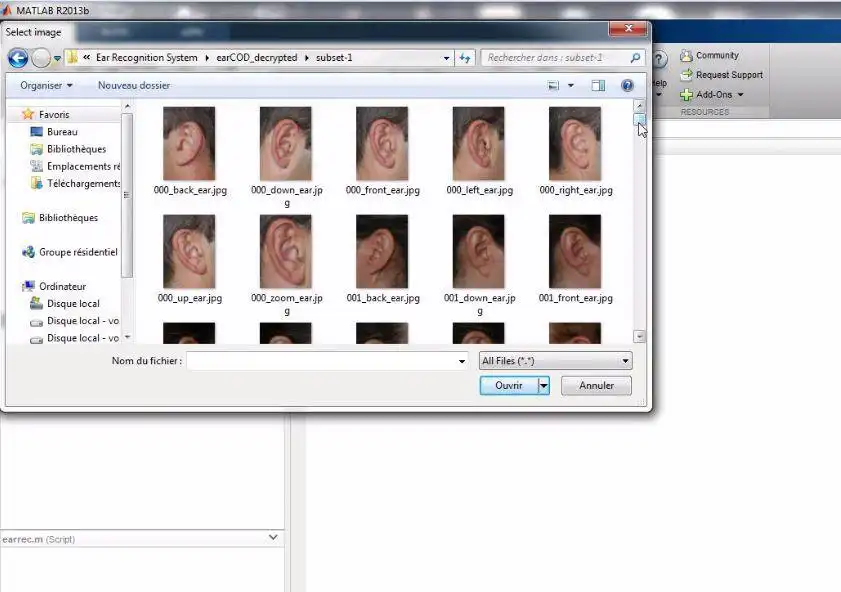Toggle the preview pane icon

coord(598,85)
